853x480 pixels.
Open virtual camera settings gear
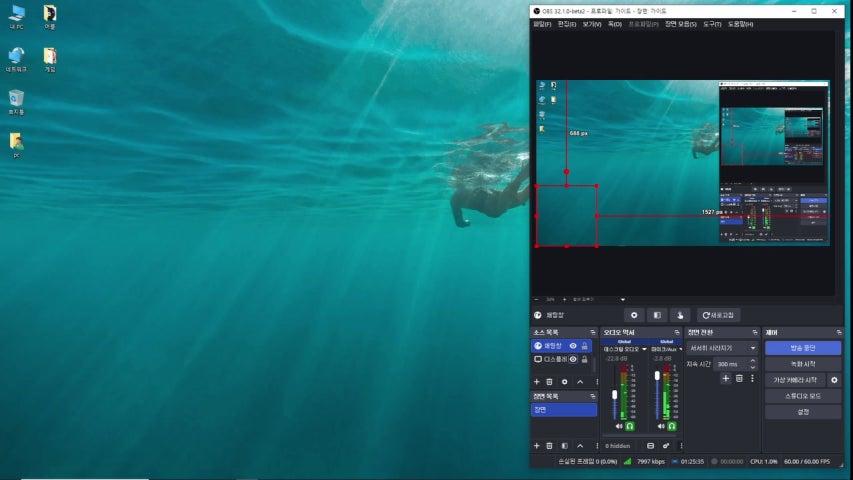(834, 380)
